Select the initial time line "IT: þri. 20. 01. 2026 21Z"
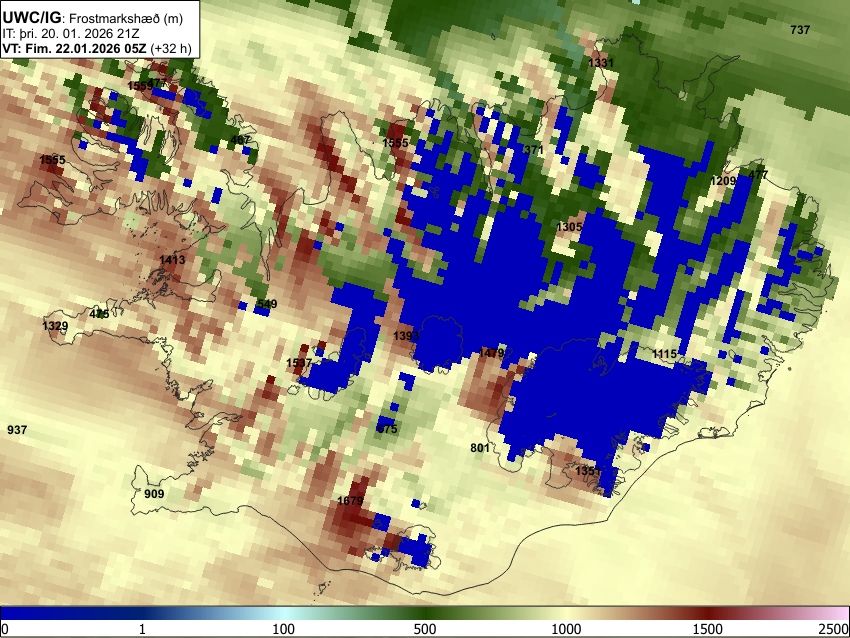Viewport: 850px width, 638px height. coord(70,34)
